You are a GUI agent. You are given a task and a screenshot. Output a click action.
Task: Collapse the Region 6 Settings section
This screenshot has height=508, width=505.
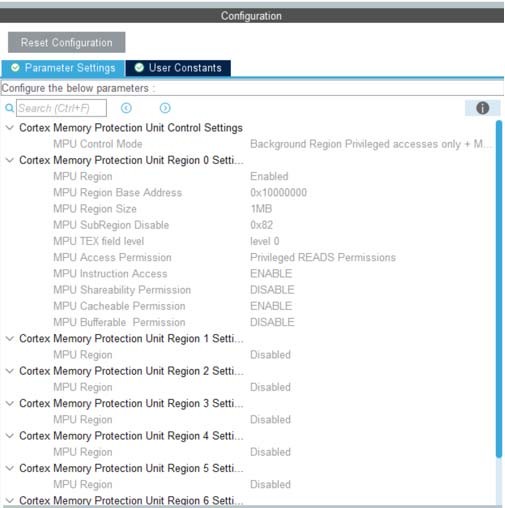[x=10, y=500]
